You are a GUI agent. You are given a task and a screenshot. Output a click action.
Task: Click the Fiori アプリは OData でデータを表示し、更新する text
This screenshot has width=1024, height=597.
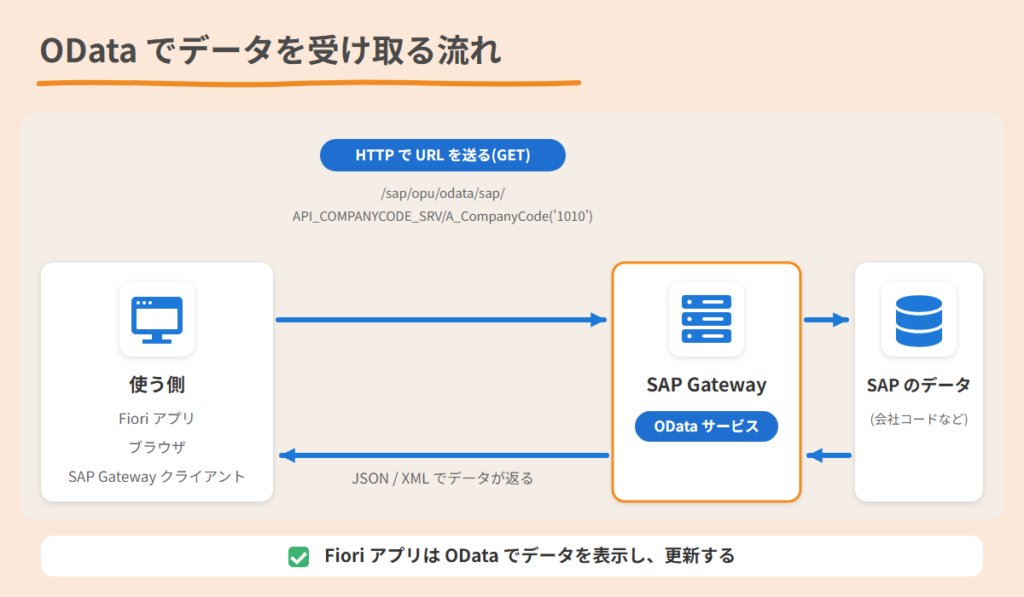pyautogui.click(x=530, y=556)
